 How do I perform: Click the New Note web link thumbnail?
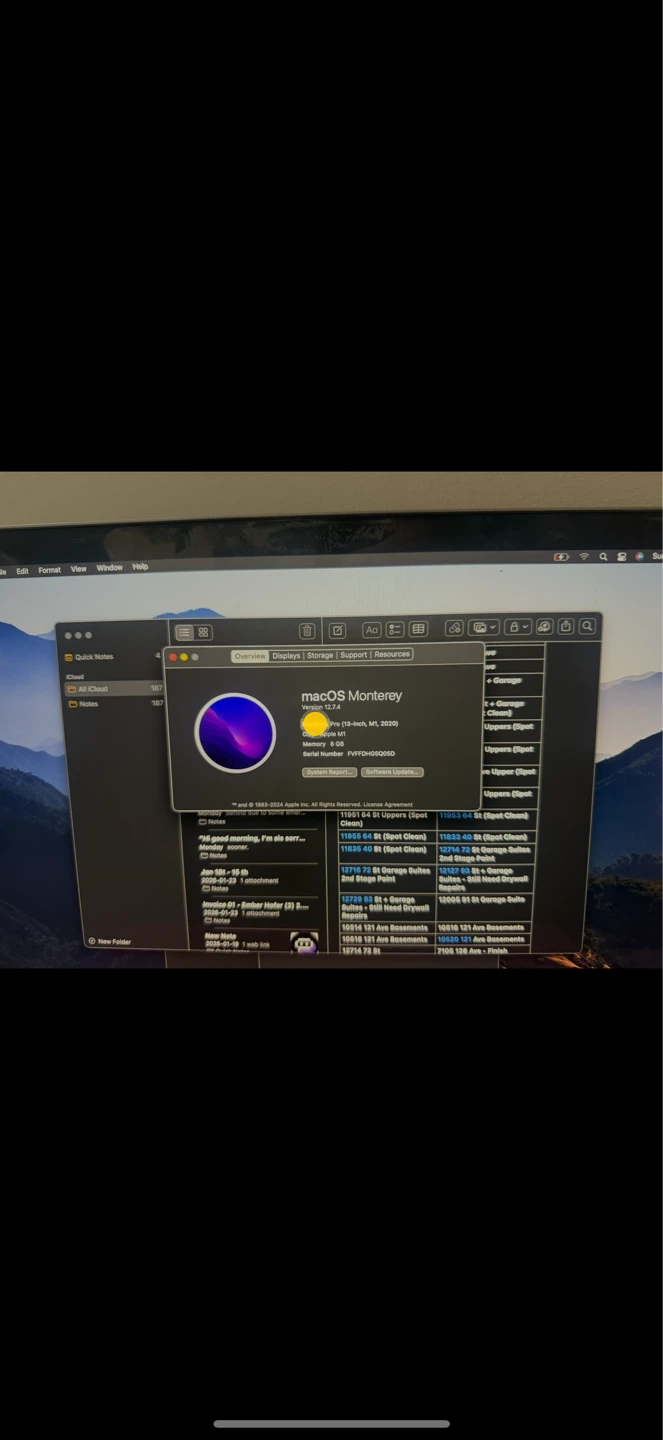point(304,942)
